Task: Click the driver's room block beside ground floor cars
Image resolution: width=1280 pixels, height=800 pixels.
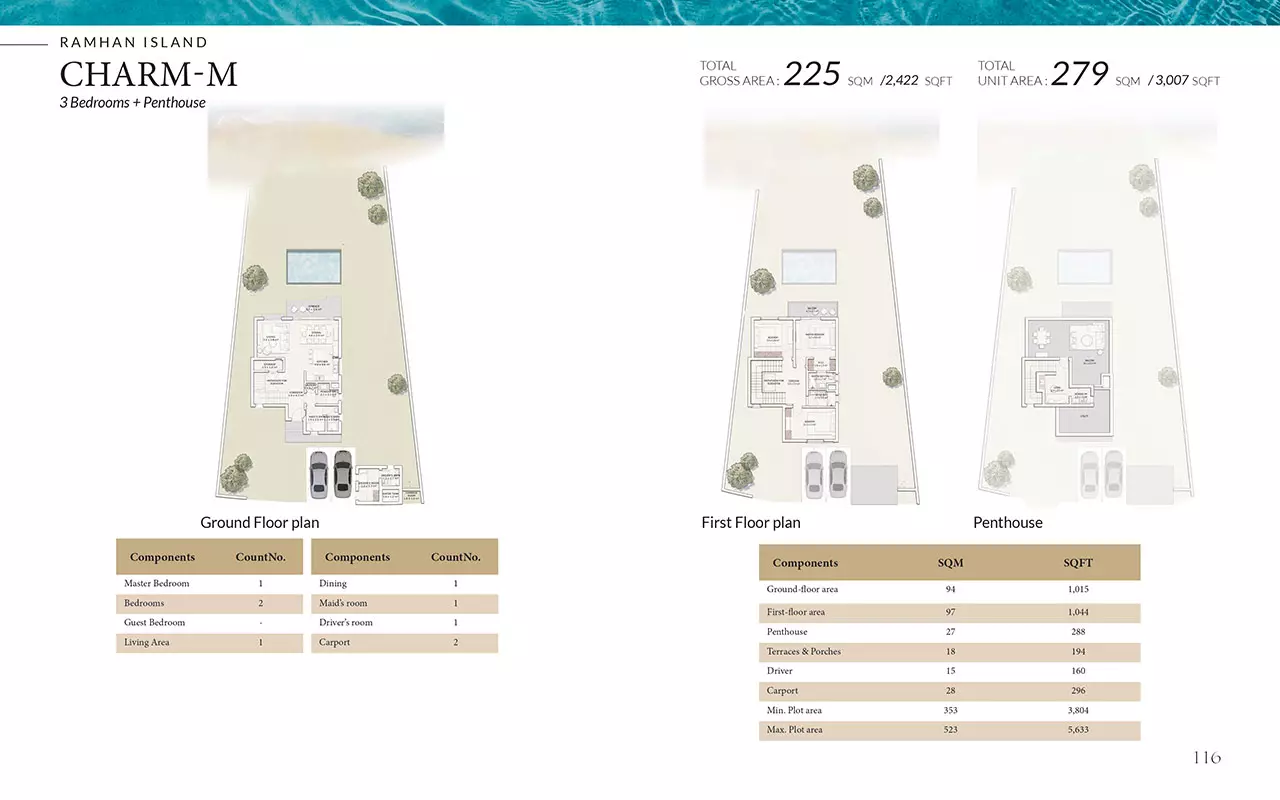Action: pyautogui.click(x=380, y=483)
